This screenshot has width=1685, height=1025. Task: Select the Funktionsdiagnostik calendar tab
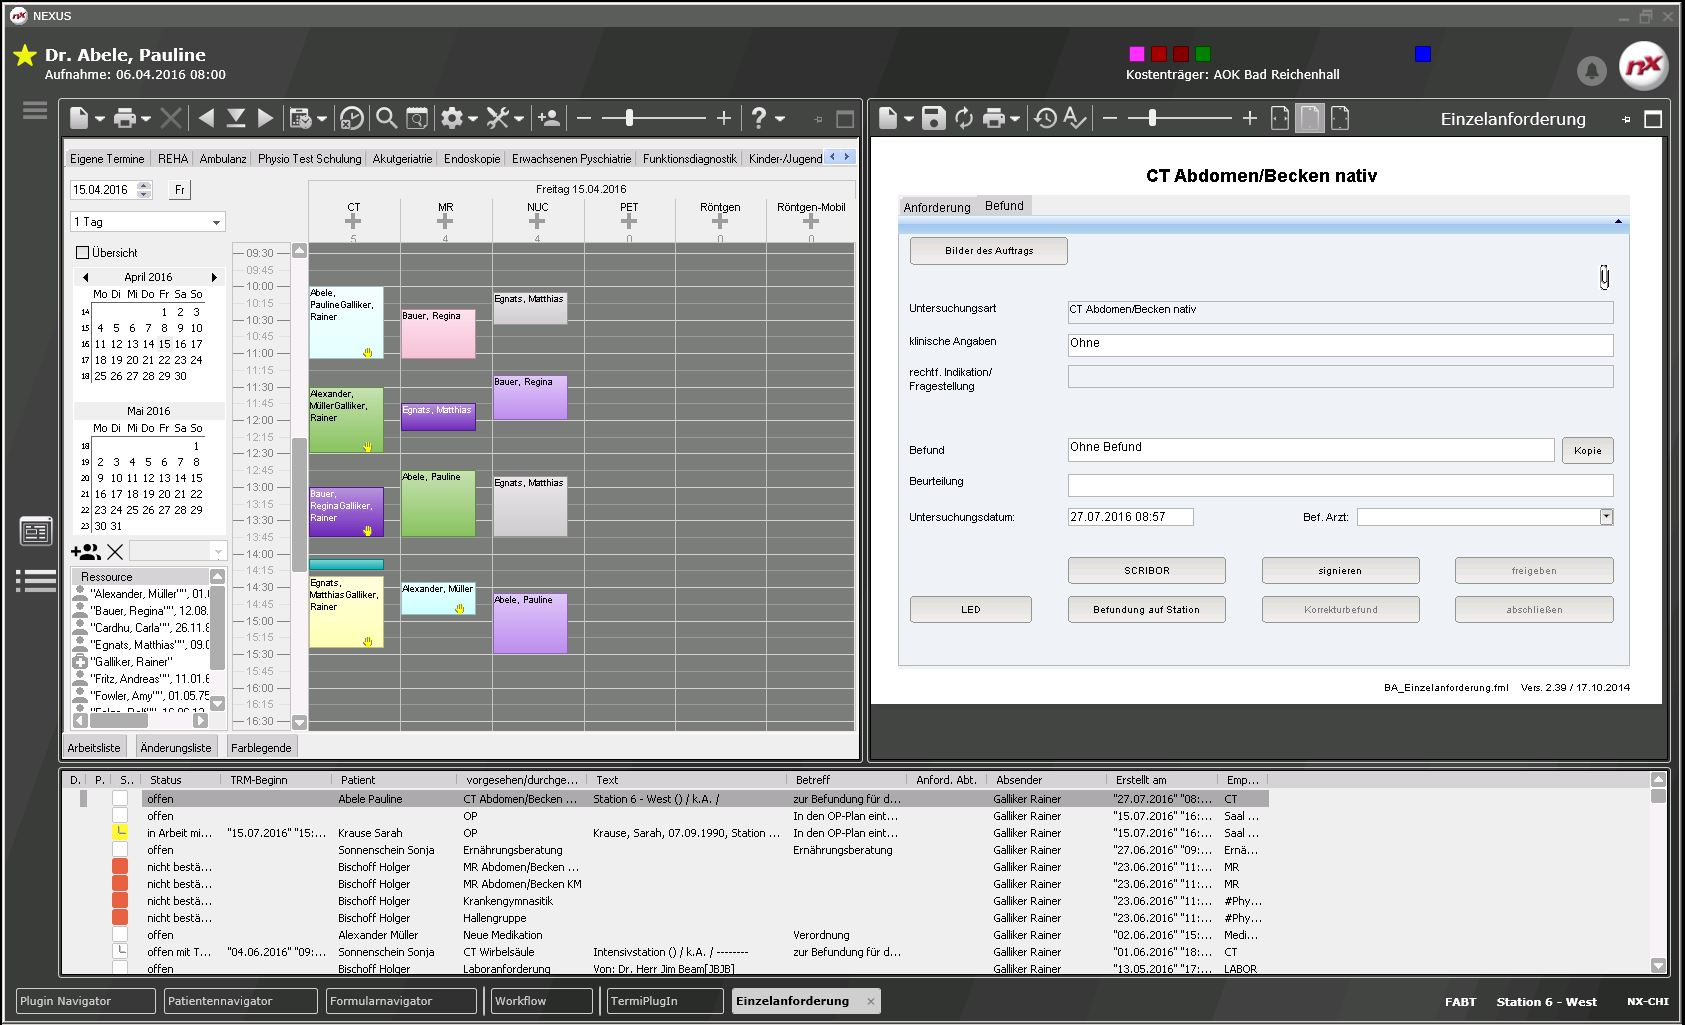pyautogui.click(x=690, y=159)
